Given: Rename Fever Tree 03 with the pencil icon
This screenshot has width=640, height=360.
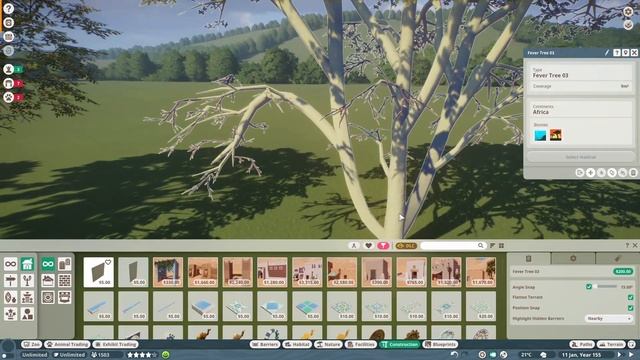Looking at the screenshot, I should pyautogui.click(x=607, y=53).
